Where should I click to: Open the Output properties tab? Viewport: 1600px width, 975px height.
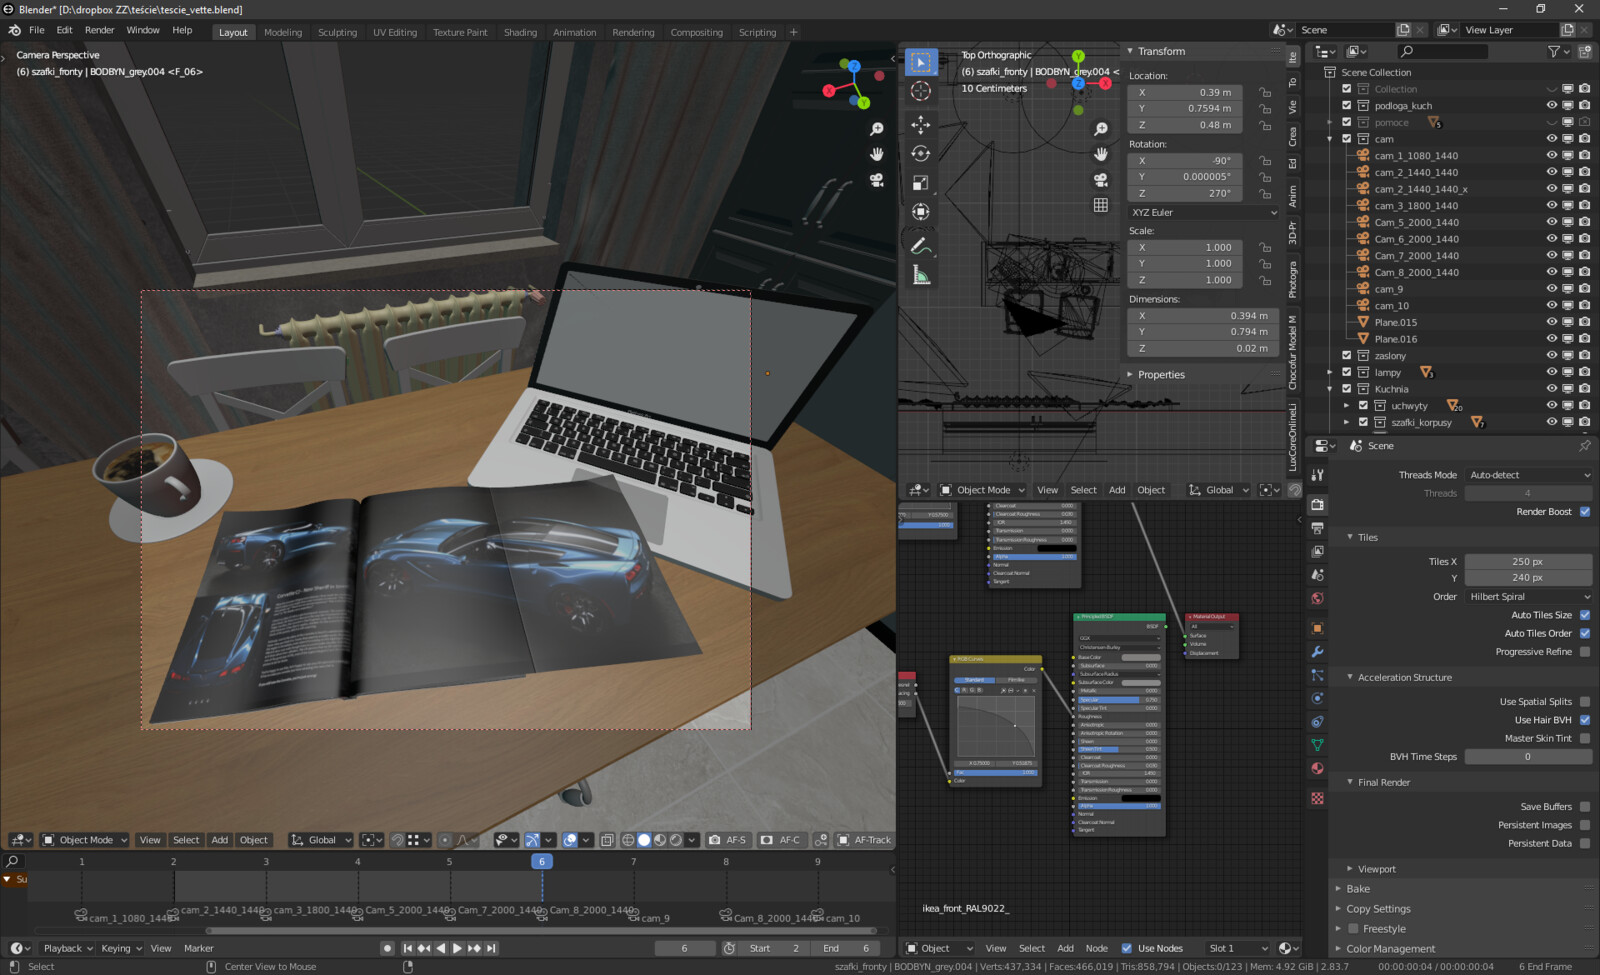[1317, 528]
